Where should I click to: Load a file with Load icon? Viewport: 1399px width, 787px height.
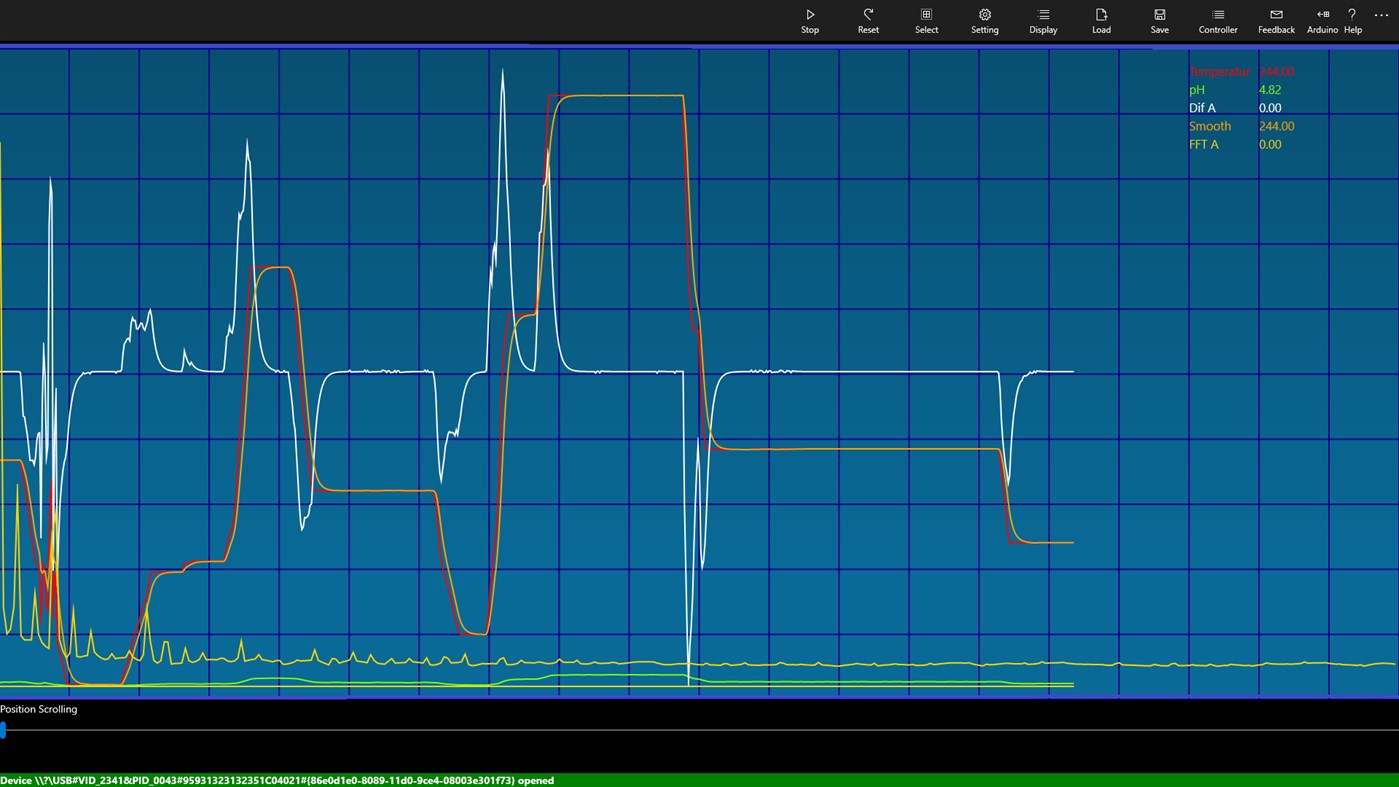point(1101,15)
